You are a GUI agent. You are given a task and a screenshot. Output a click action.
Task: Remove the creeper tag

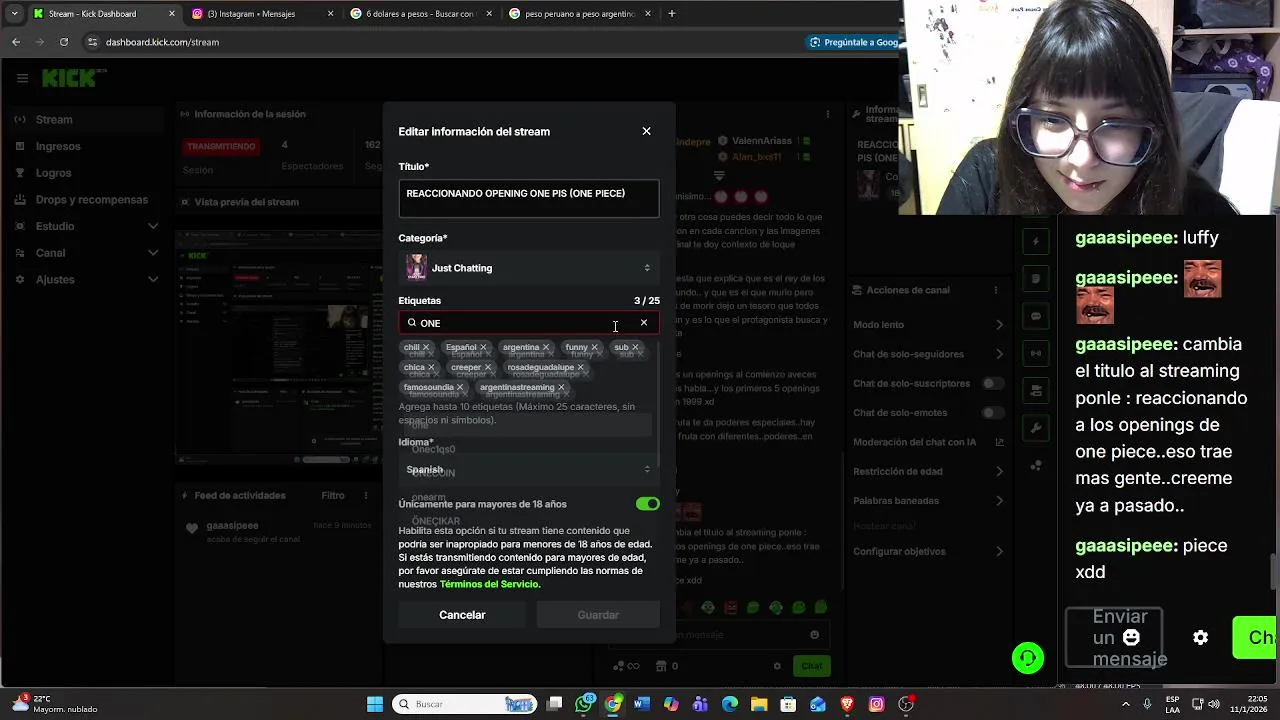488,368
